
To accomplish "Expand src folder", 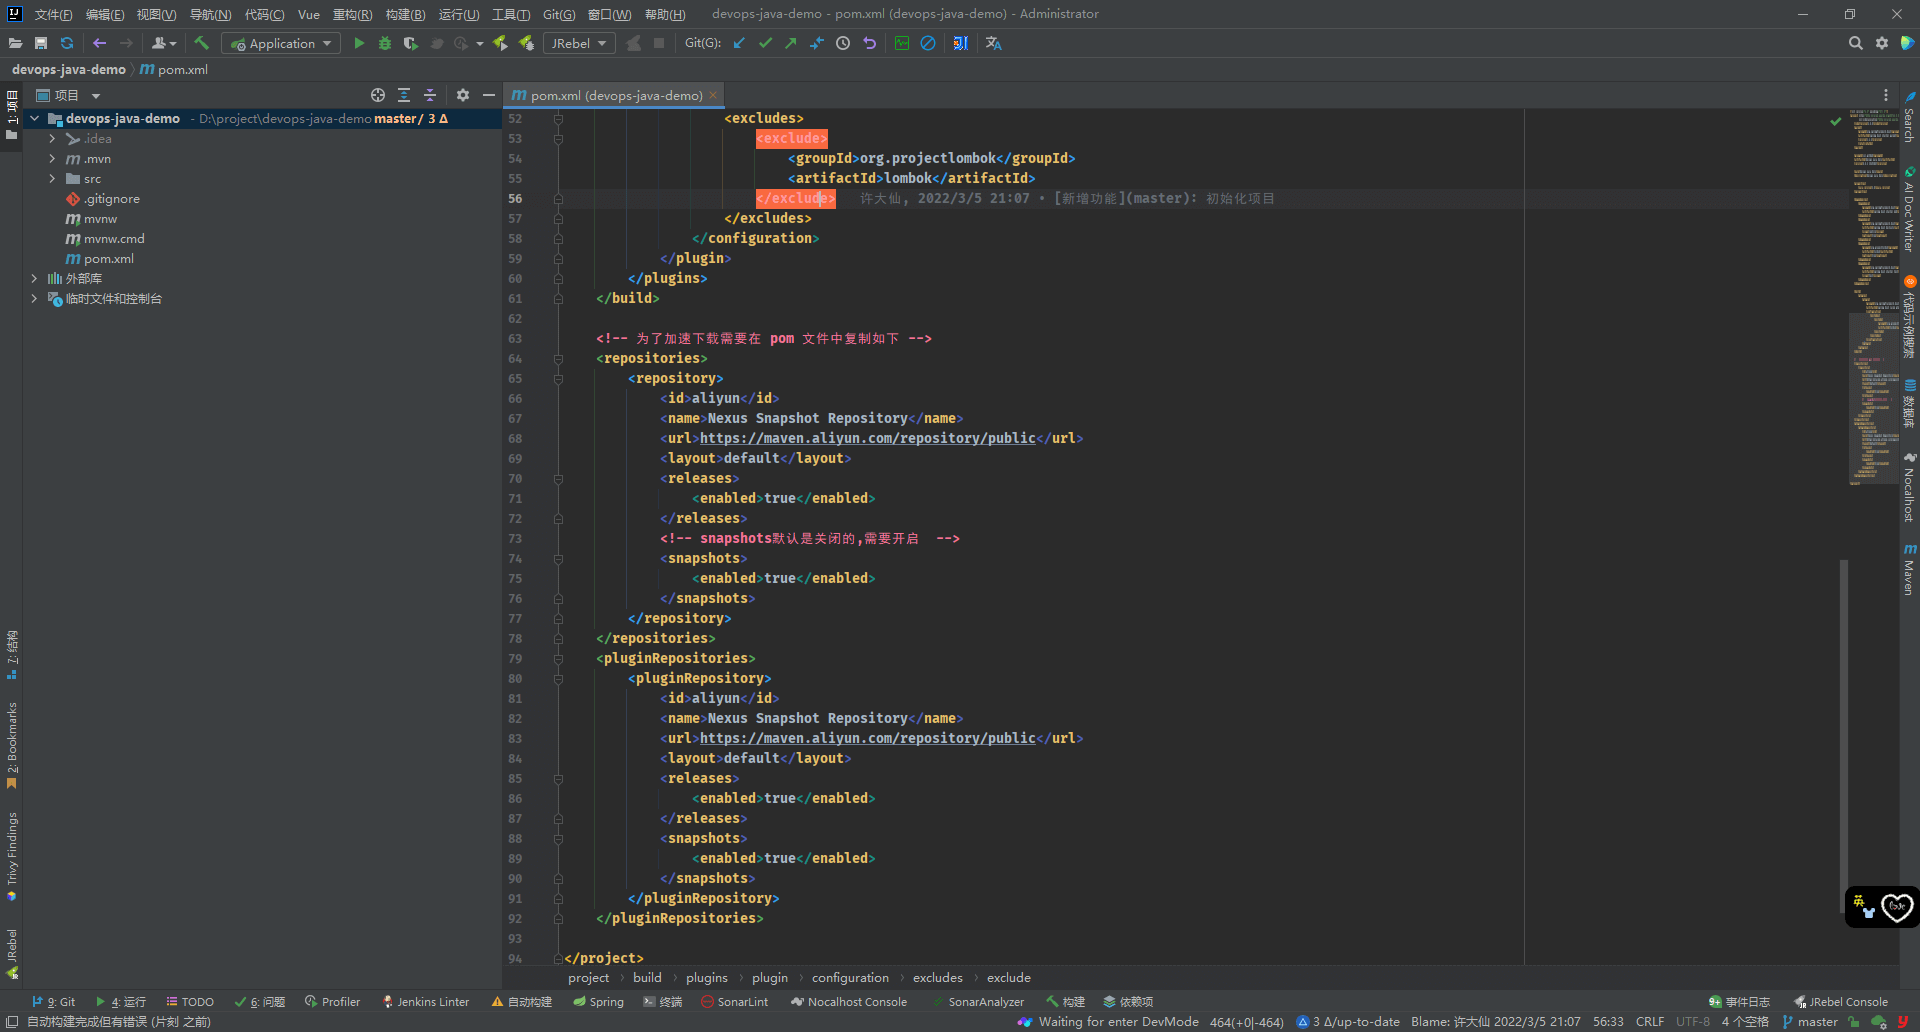I will [x=53, y=178].
